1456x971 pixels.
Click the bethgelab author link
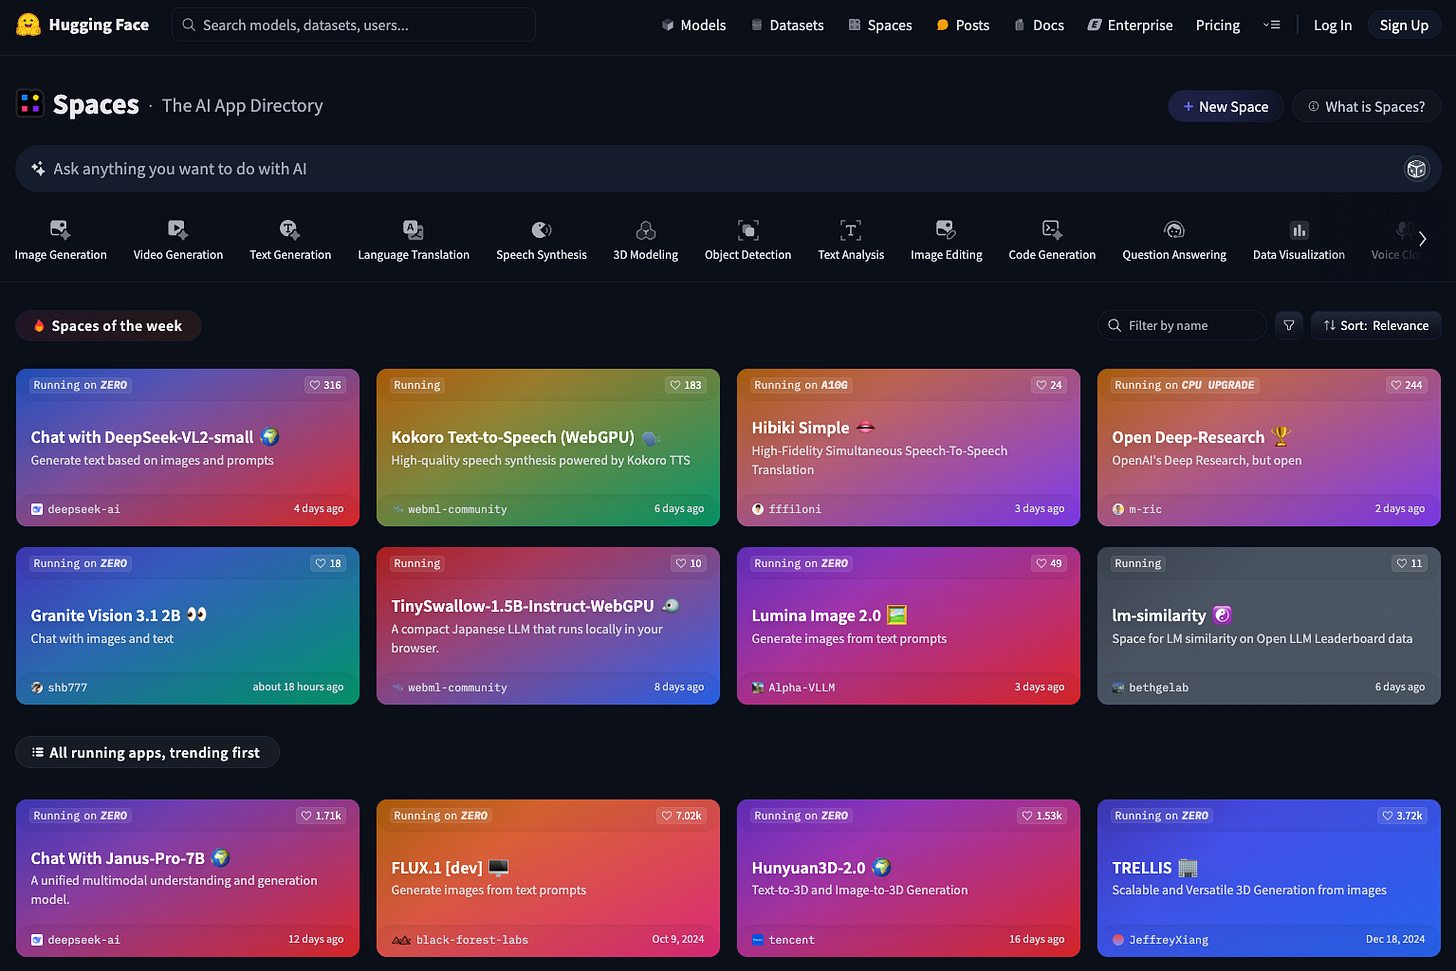point(1150,687)
